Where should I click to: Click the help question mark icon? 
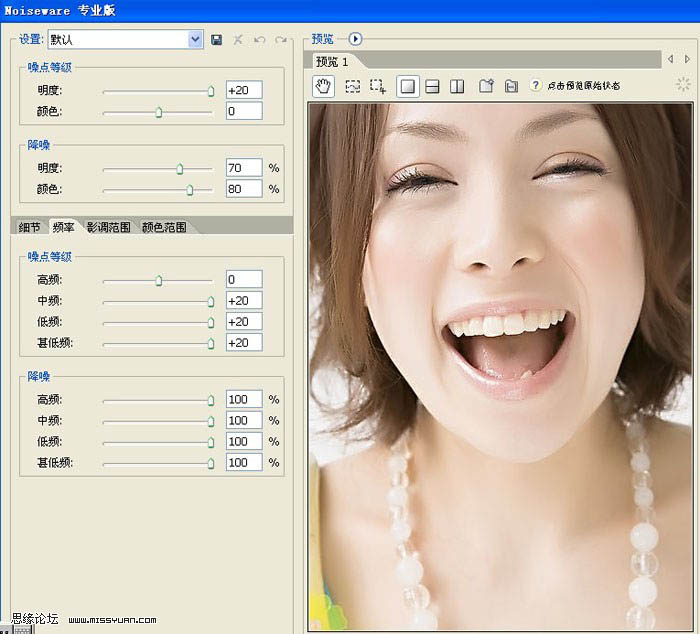[536, 87]
